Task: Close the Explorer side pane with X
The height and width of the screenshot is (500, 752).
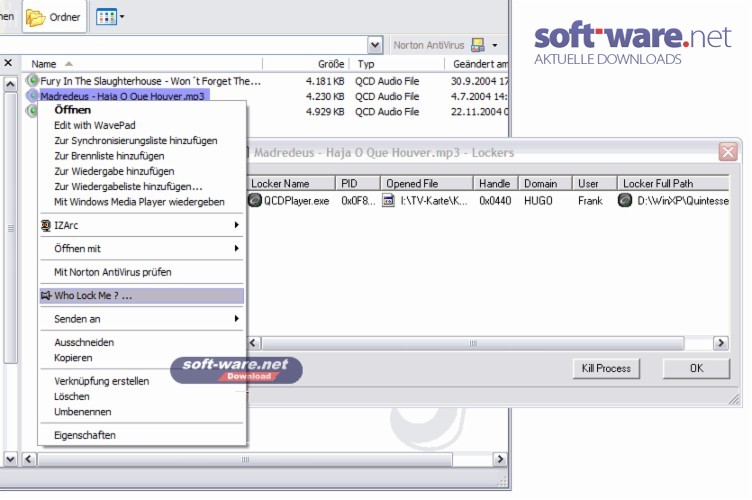Action: 8,63
